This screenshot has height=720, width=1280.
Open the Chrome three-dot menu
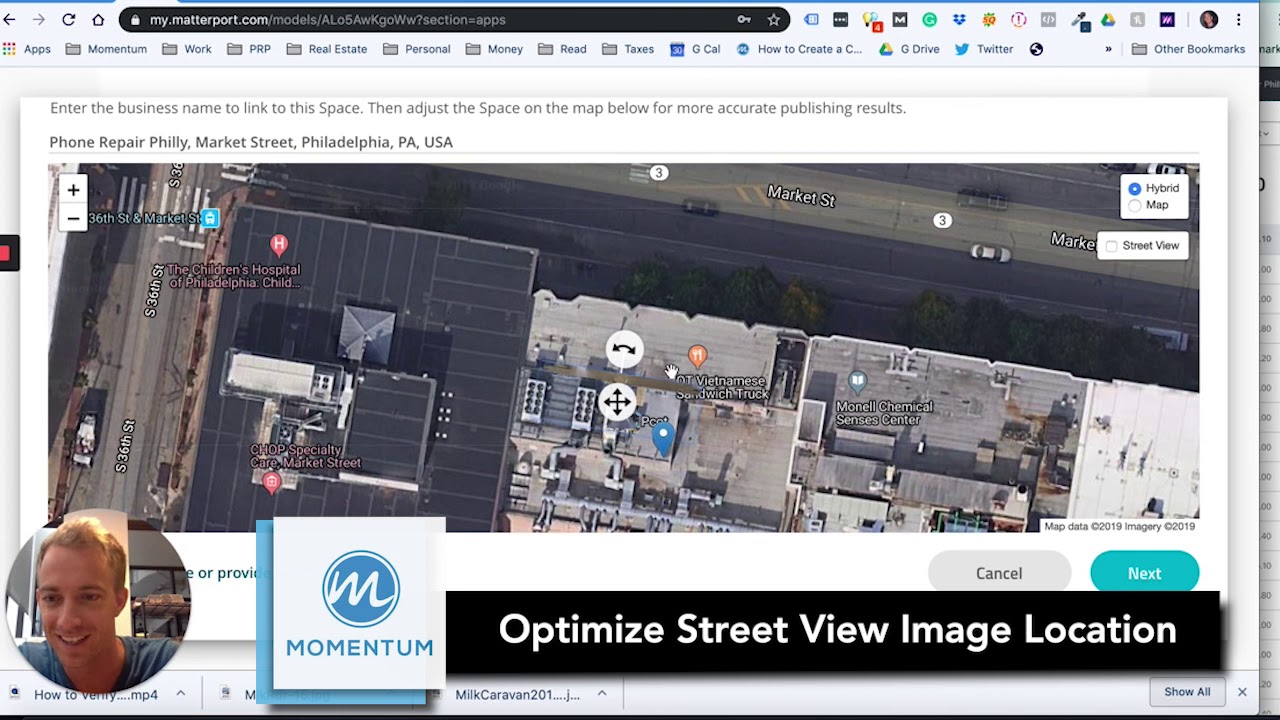click(x=1239, y=20)
